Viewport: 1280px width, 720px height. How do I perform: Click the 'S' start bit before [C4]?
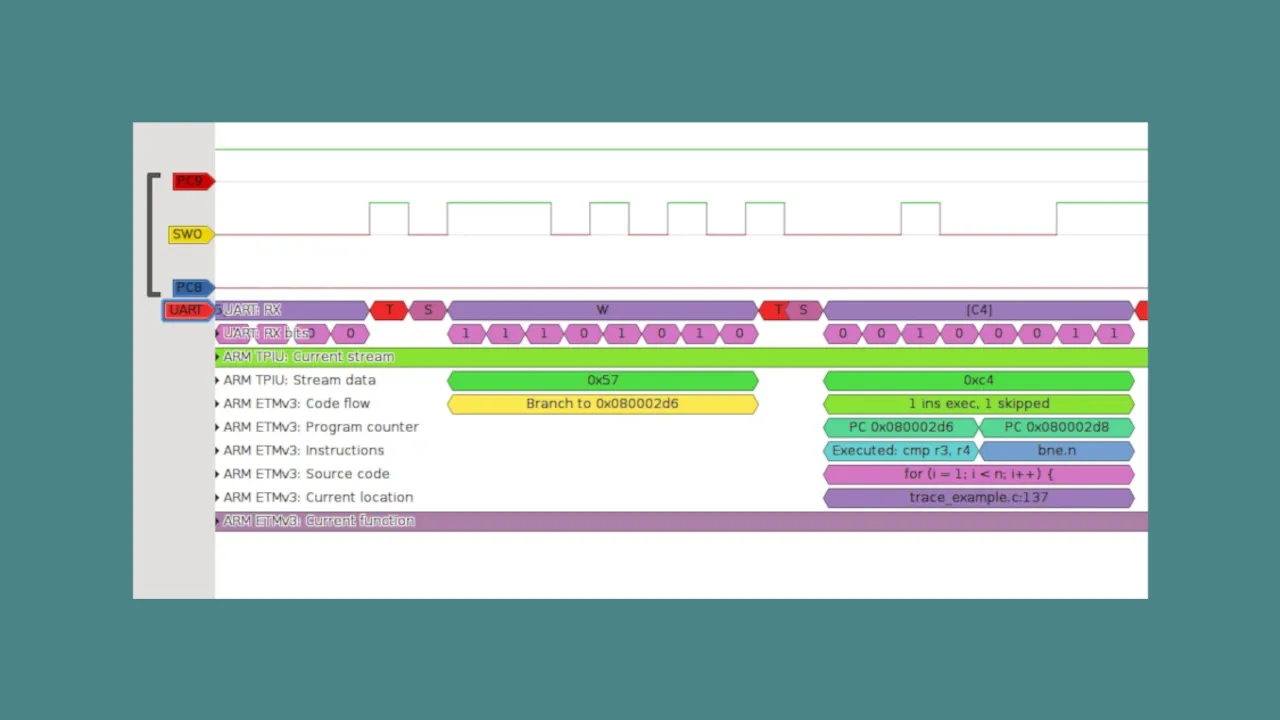point(804,310)
